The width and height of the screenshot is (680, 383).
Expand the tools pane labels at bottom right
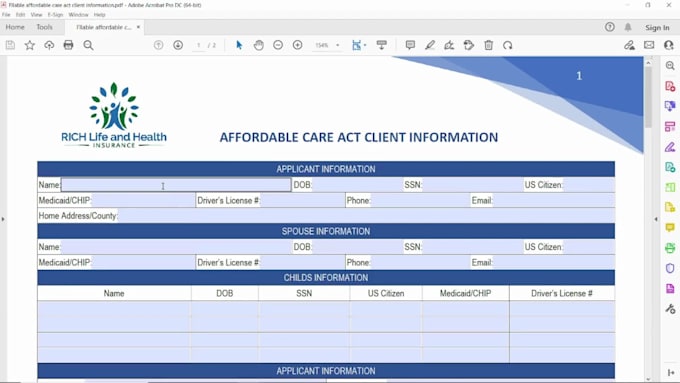[x=671, y=373]
